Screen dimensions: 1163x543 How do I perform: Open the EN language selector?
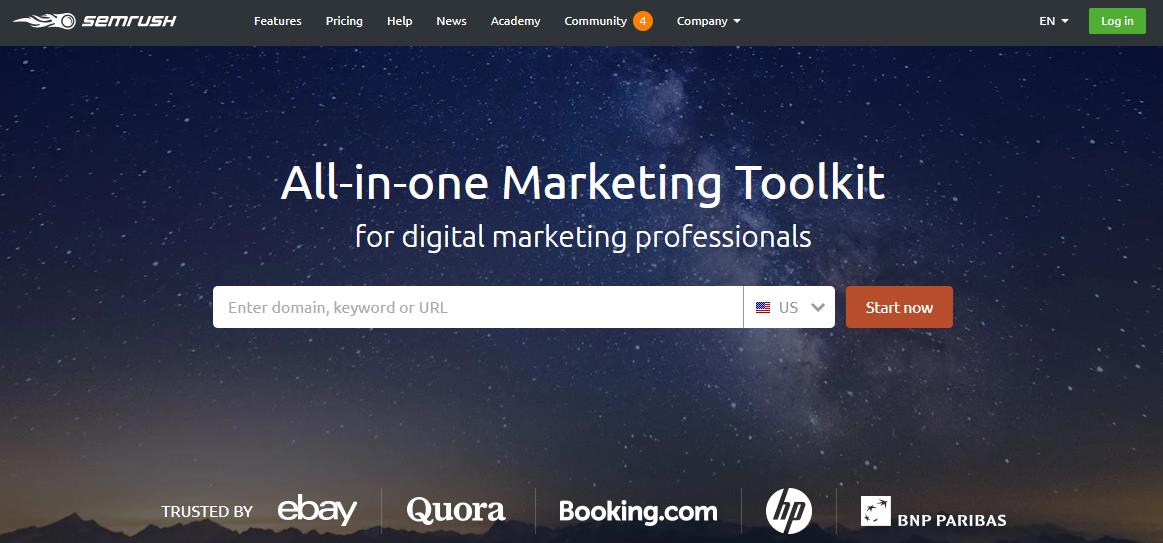click(1054, 21)
